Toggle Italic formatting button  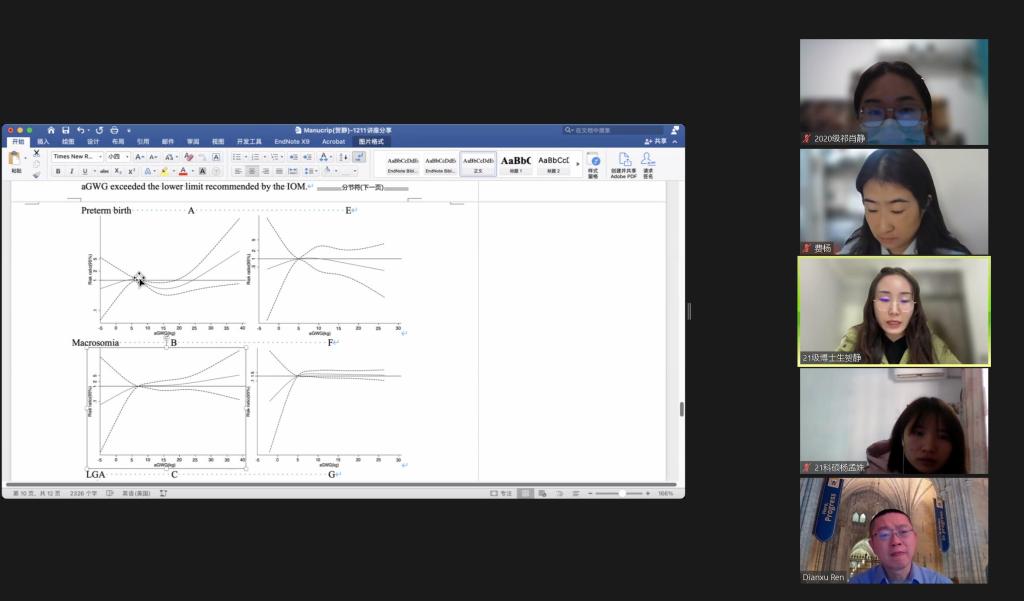click(x=71, y=171)
